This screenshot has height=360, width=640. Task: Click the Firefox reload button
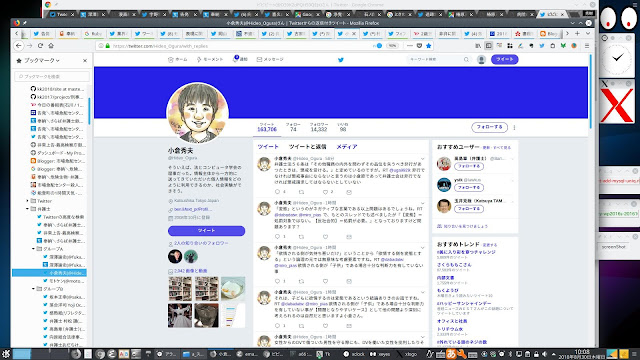point(40,46)
